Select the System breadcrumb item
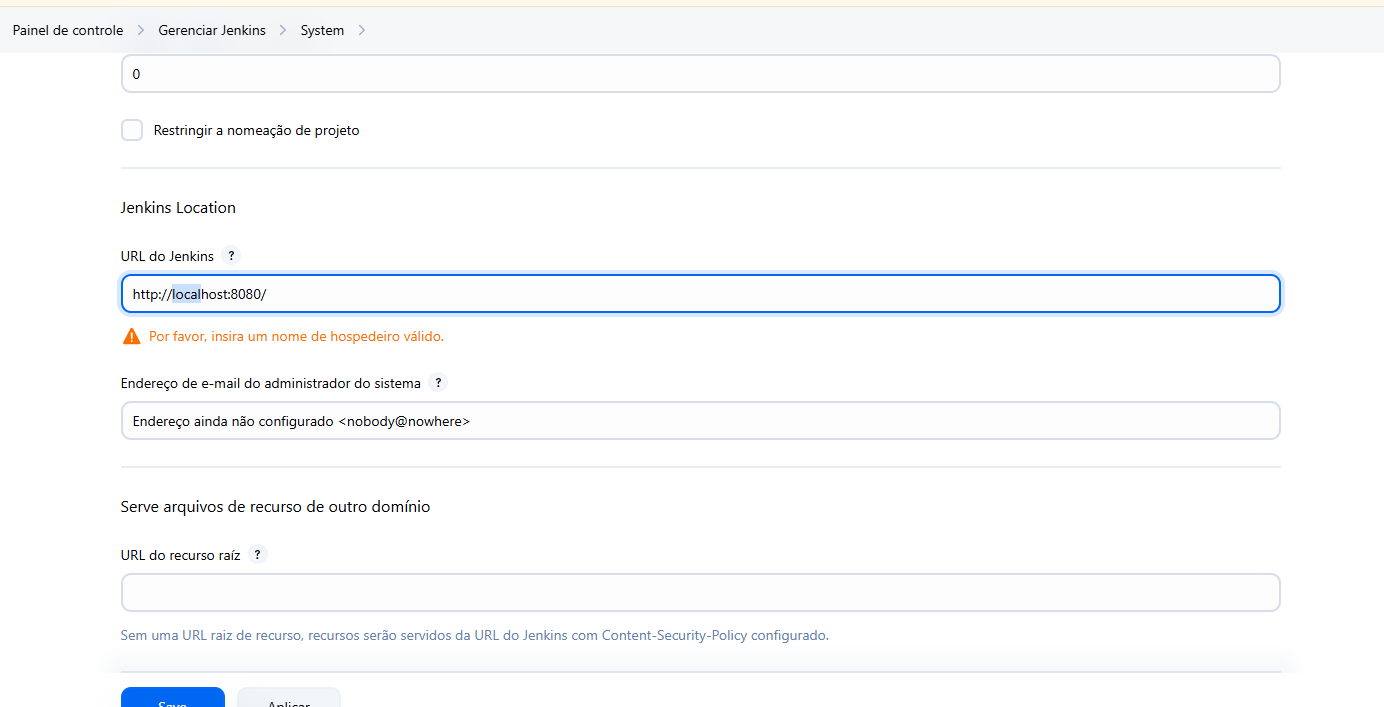The width and height of the screenshot is (1384, 707). coord(322,30)
